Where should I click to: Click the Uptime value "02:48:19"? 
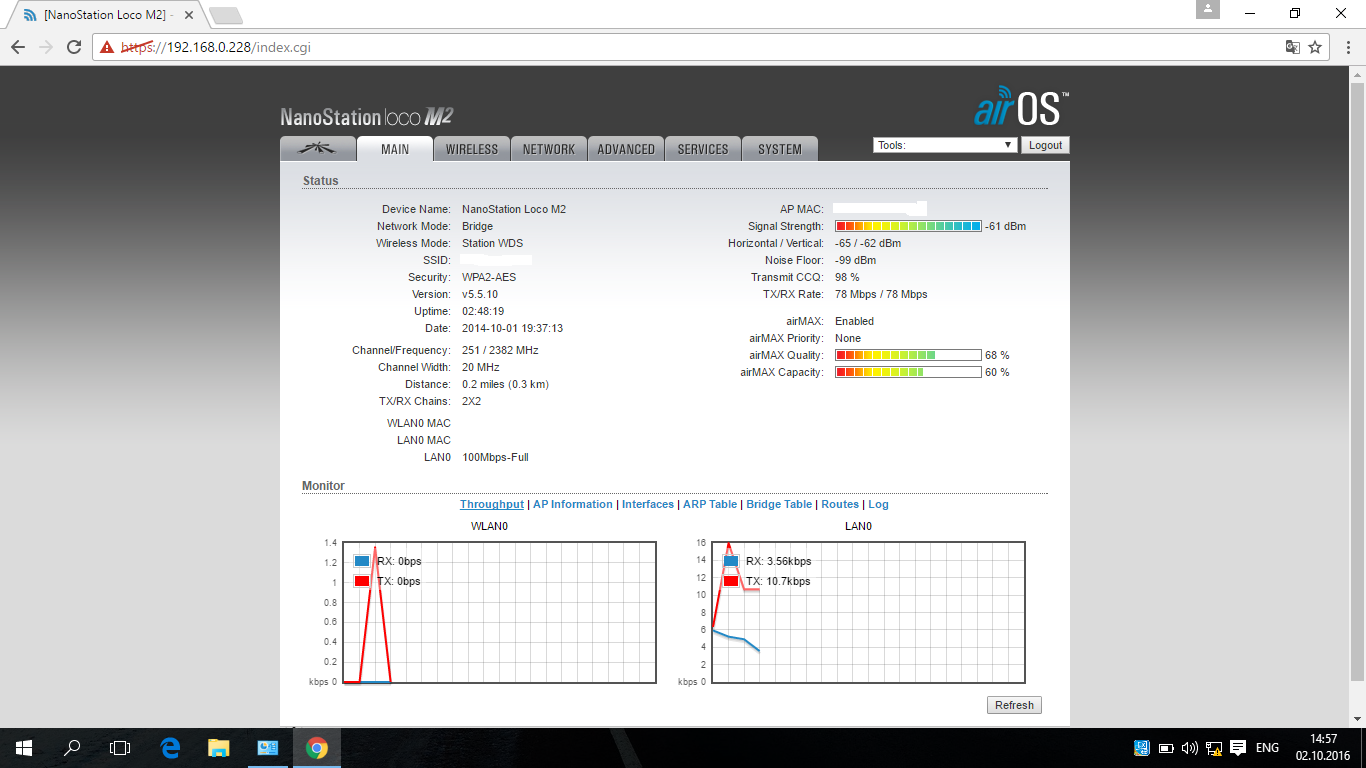click(x=483, y=311)
